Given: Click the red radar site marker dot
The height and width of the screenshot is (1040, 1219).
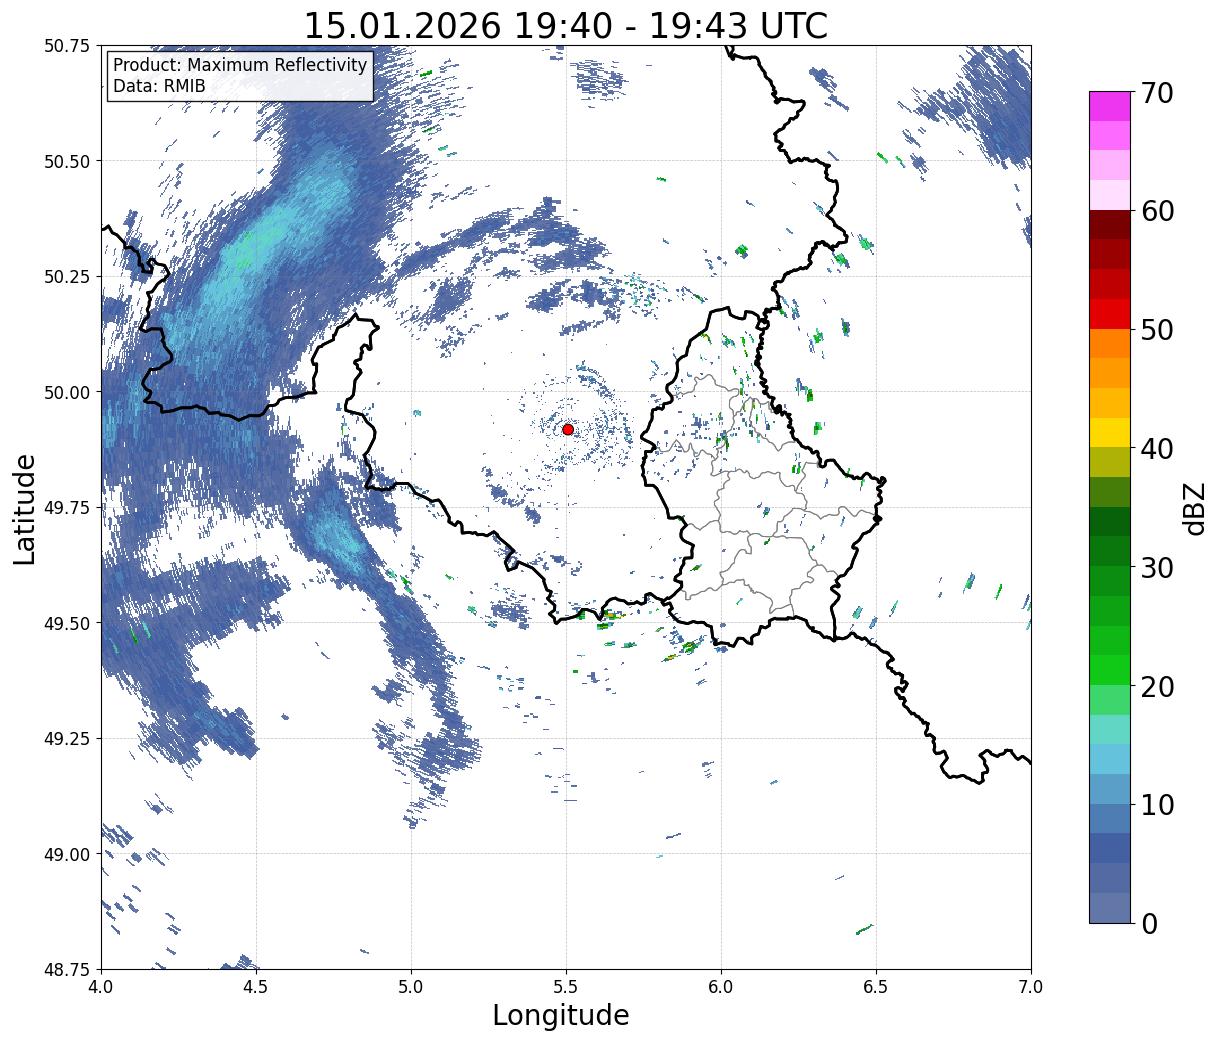Looking at the screenshot, I should pos(568,429).
